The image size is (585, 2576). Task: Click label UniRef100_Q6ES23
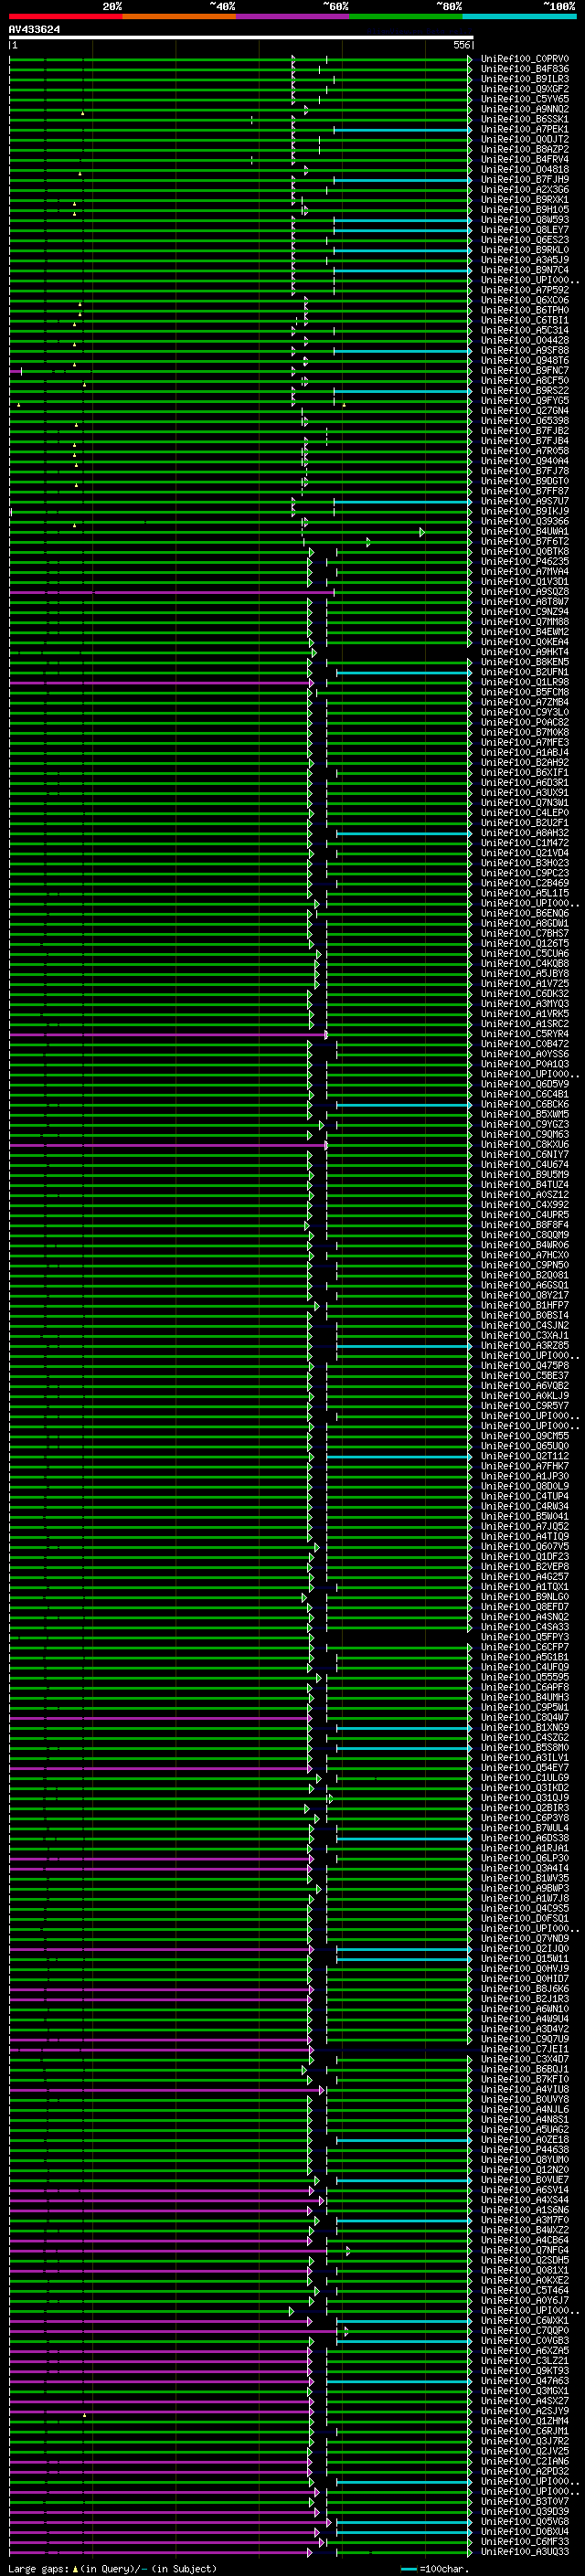coord(525,240)
